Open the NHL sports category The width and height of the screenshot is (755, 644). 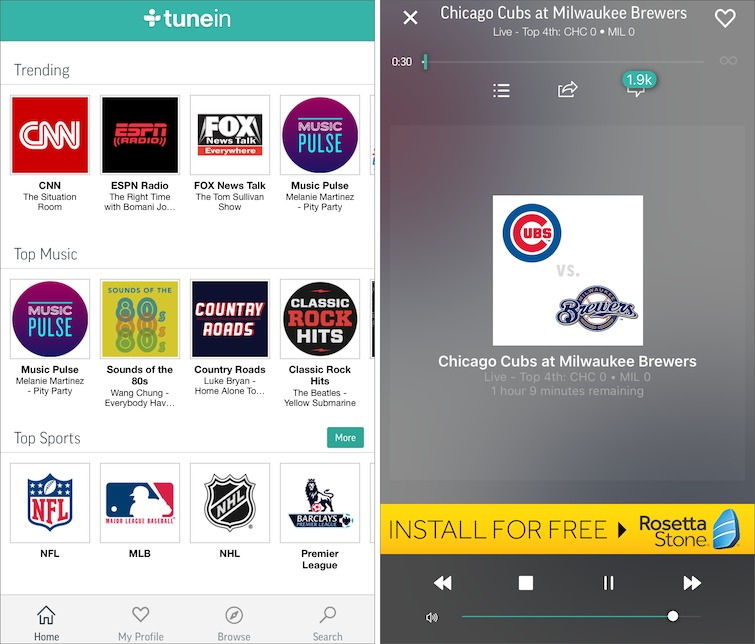point(230,502)
